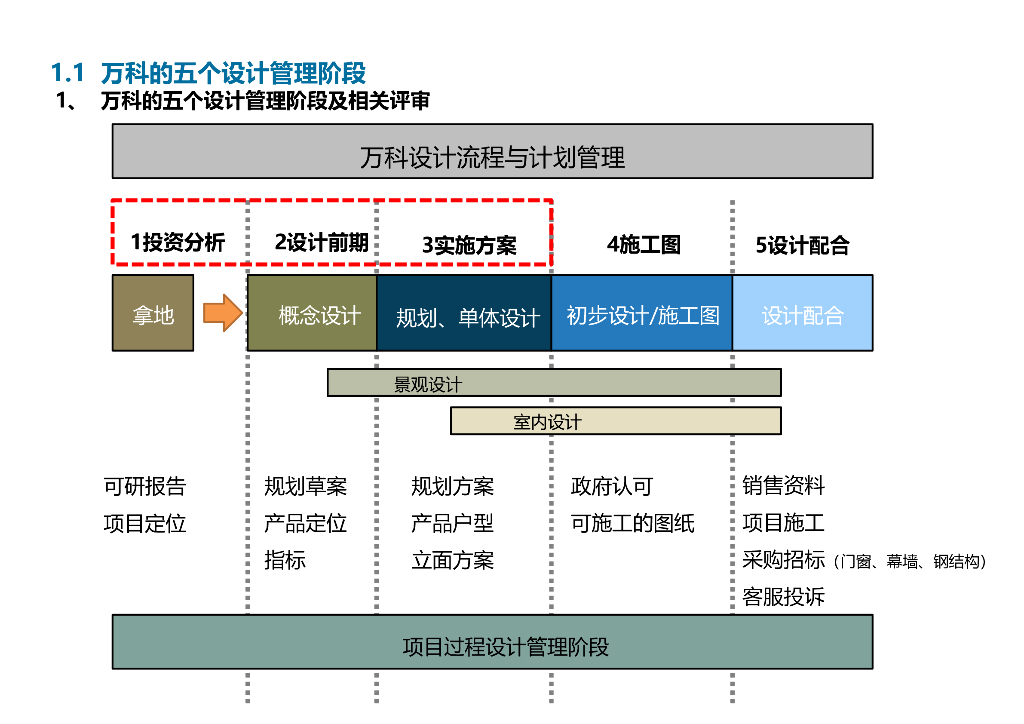Click the text '产品户型'
This screenshot has width=1024, height=724.
[x=452, y=523]
